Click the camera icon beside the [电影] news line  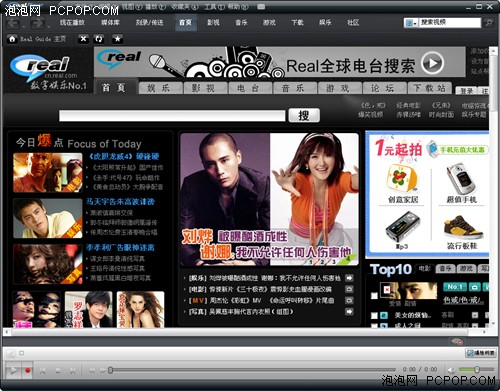(x=349, y=289)
